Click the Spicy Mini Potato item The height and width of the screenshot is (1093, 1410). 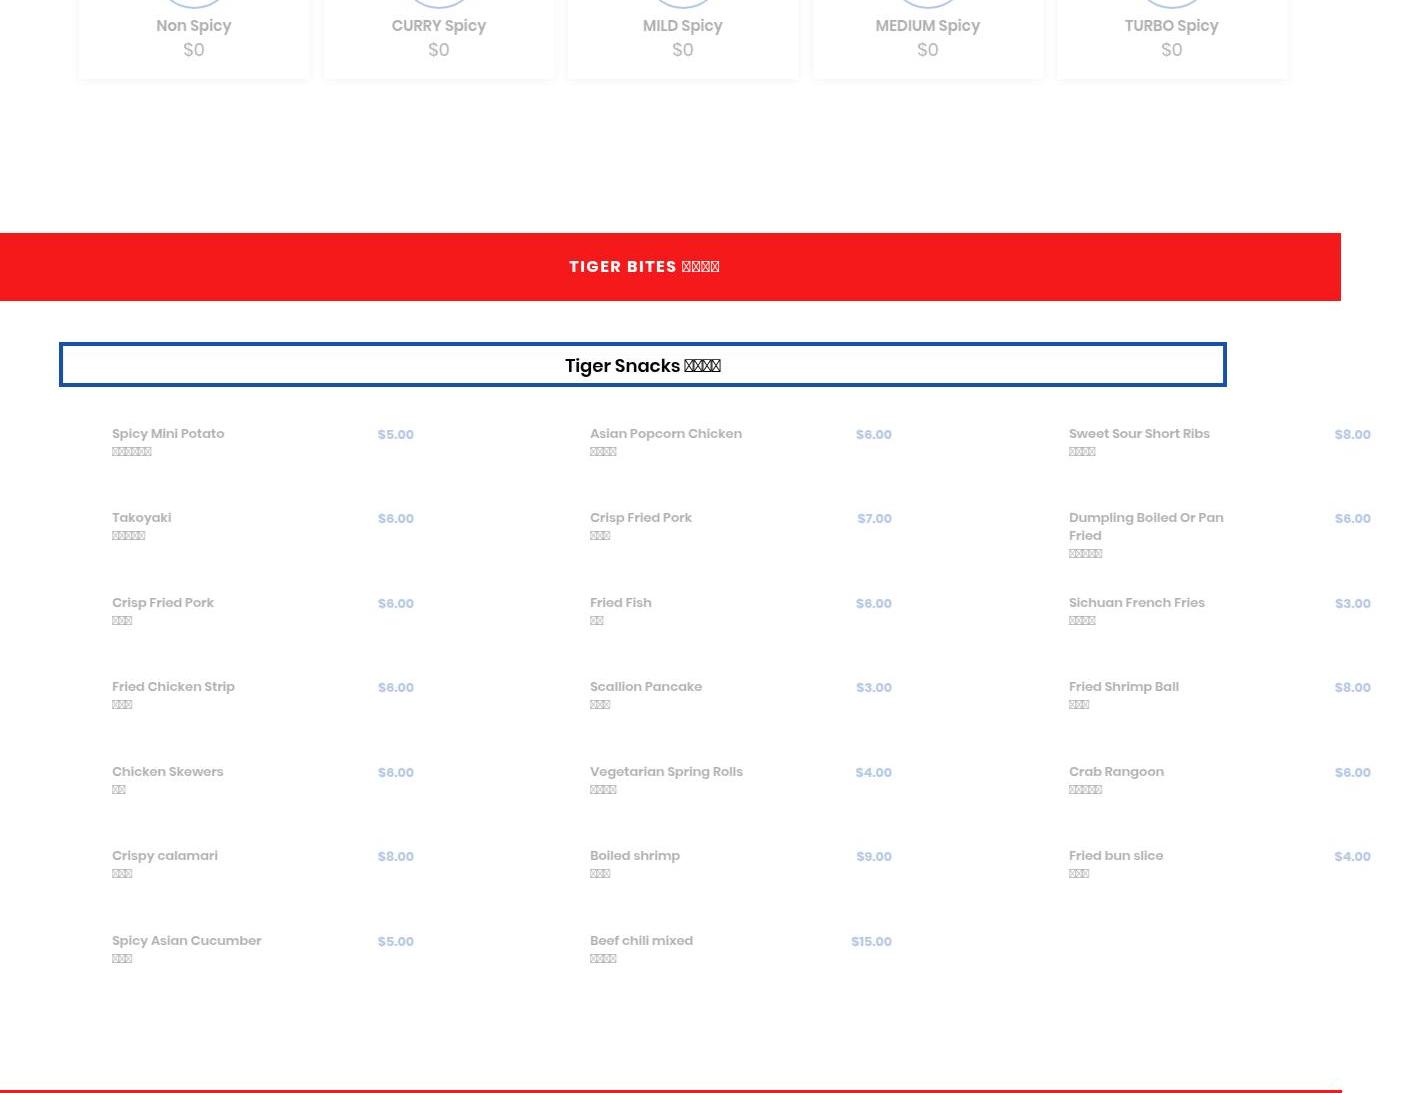pos(168,434)
